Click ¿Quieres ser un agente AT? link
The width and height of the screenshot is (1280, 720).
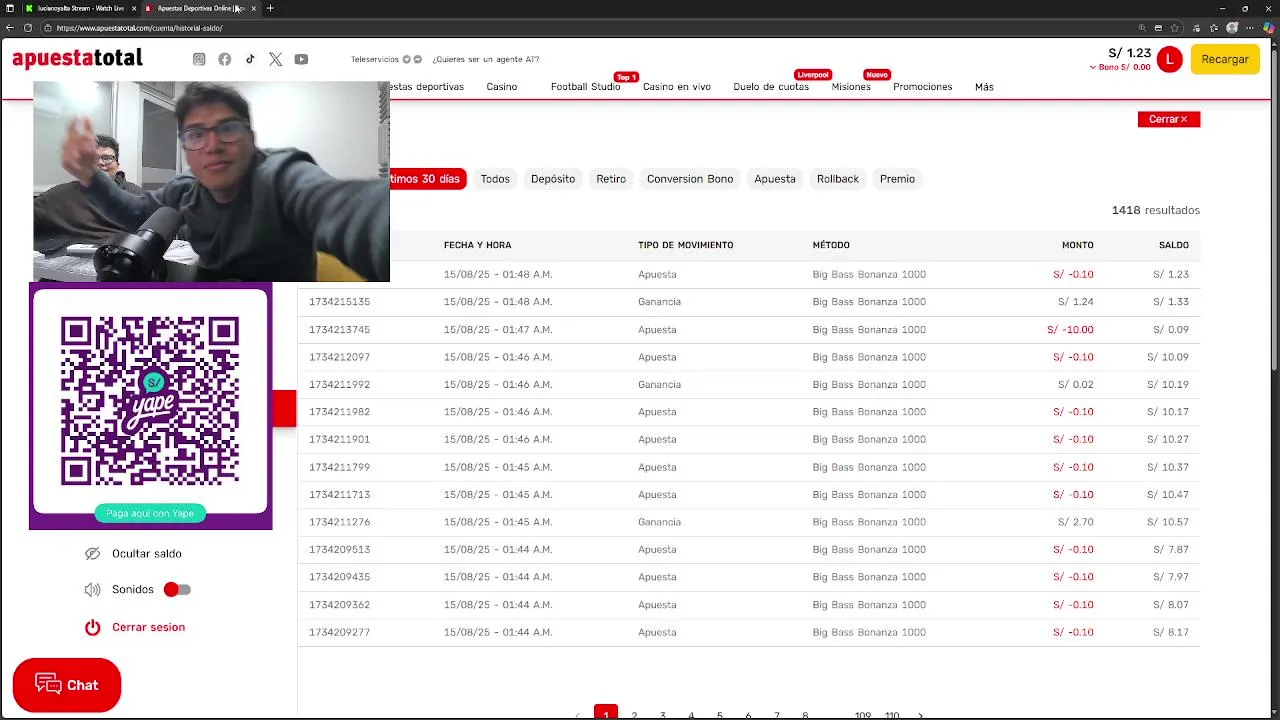click(486, 59)
